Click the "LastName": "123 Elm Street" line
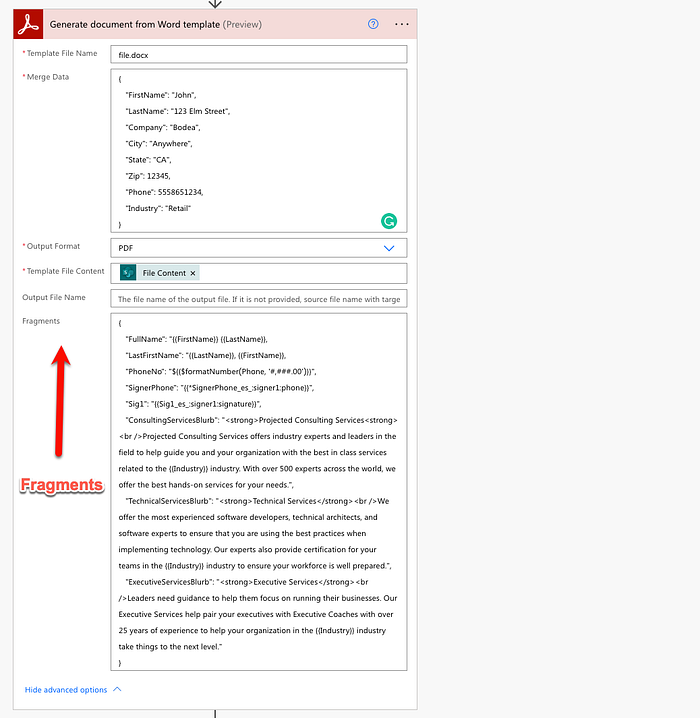Screen dimensions: 700x718 coord(178,111)
